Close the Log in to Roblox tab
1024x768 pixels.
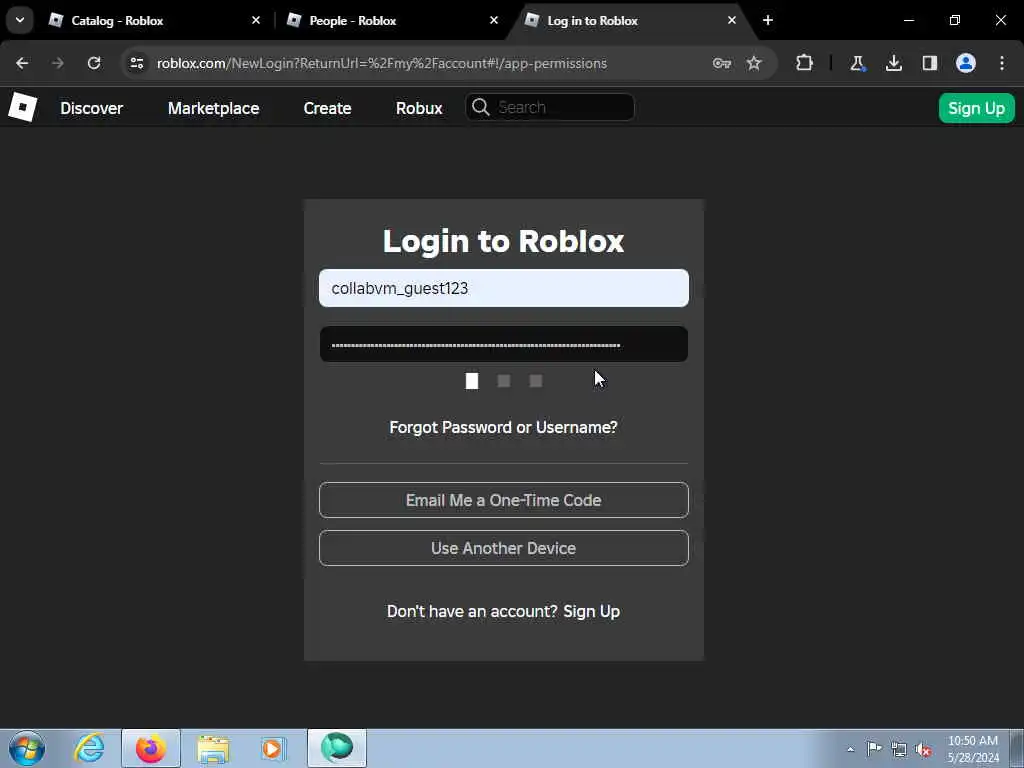(x=731, y=20)
